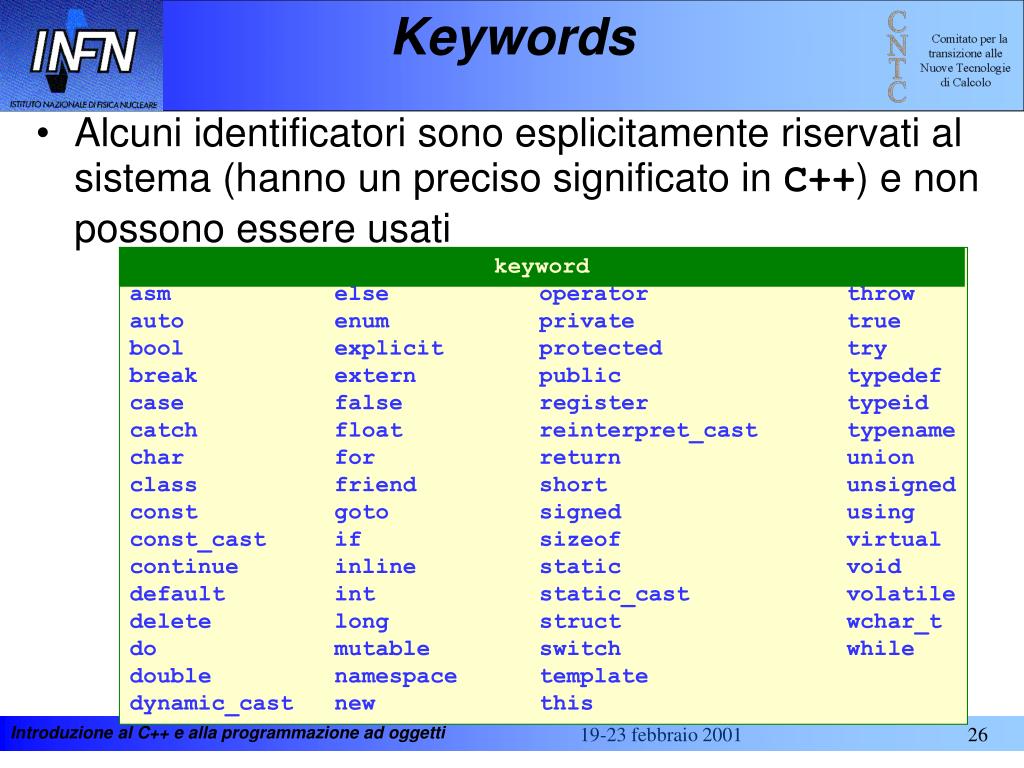Select the keyword short
The height and width of the screenshot is (768, 1024).
[x=573, y=485]
